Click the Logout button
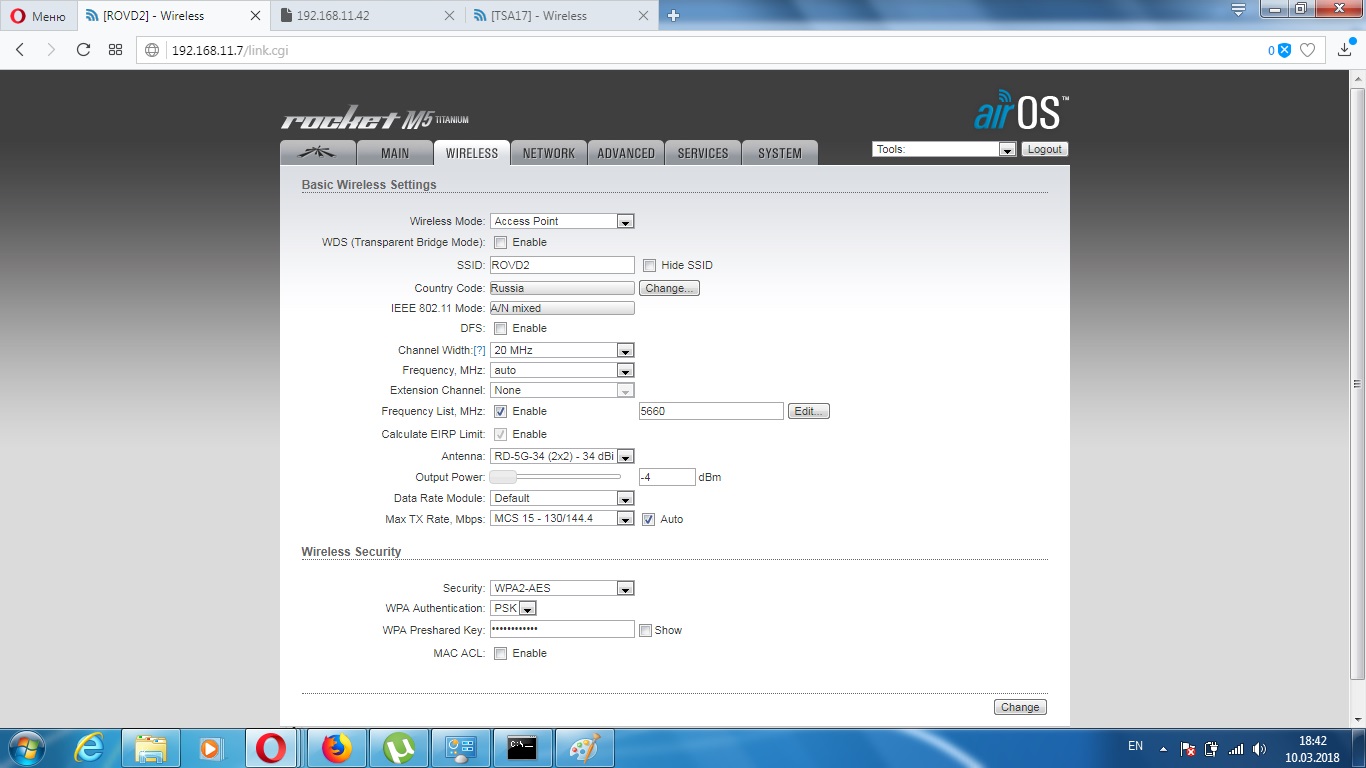This screenshot has height=768, width=1366. click(x=1045, y=149)
